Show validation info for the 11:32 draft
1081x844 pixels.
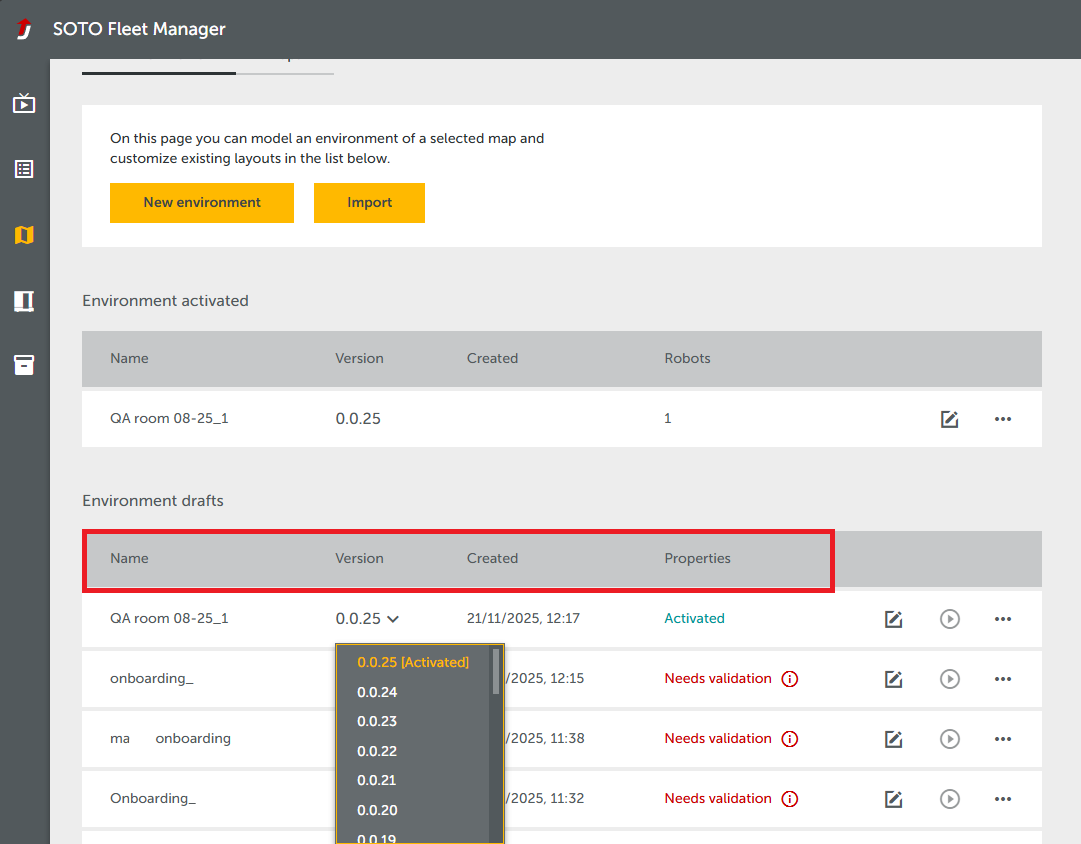click(x=790, y=798)
